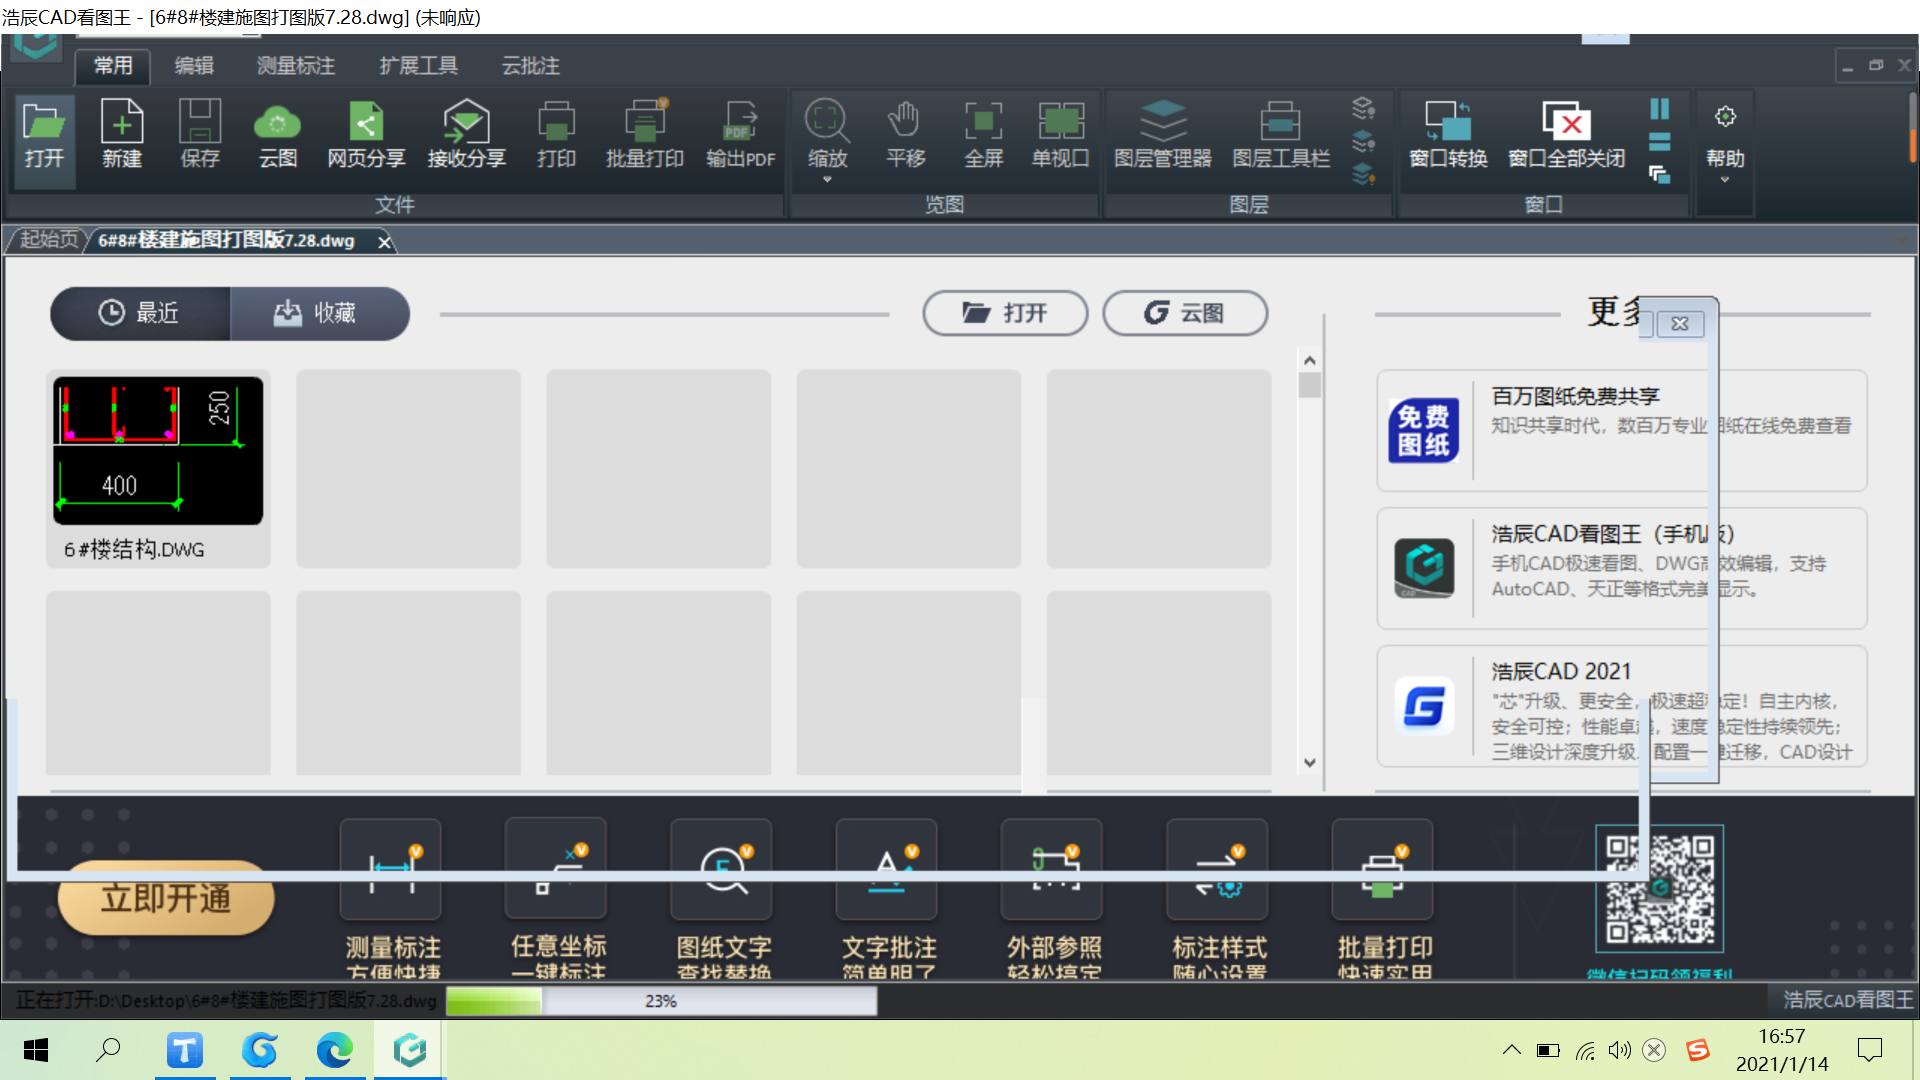Click the 网页分享 web share icon
The image size is (1920, 1080).
tap(366, 135)
